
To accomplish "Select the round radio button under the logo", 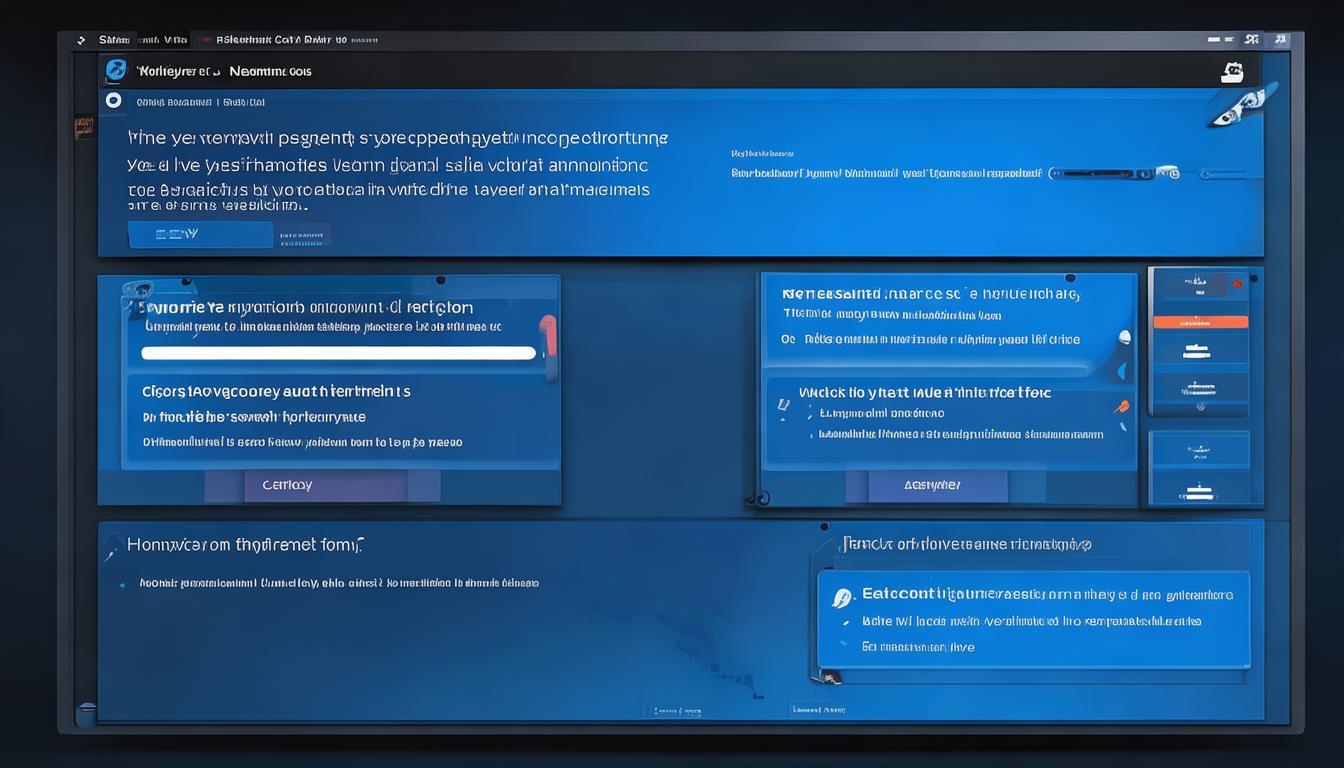I will (x=114, y=100).
